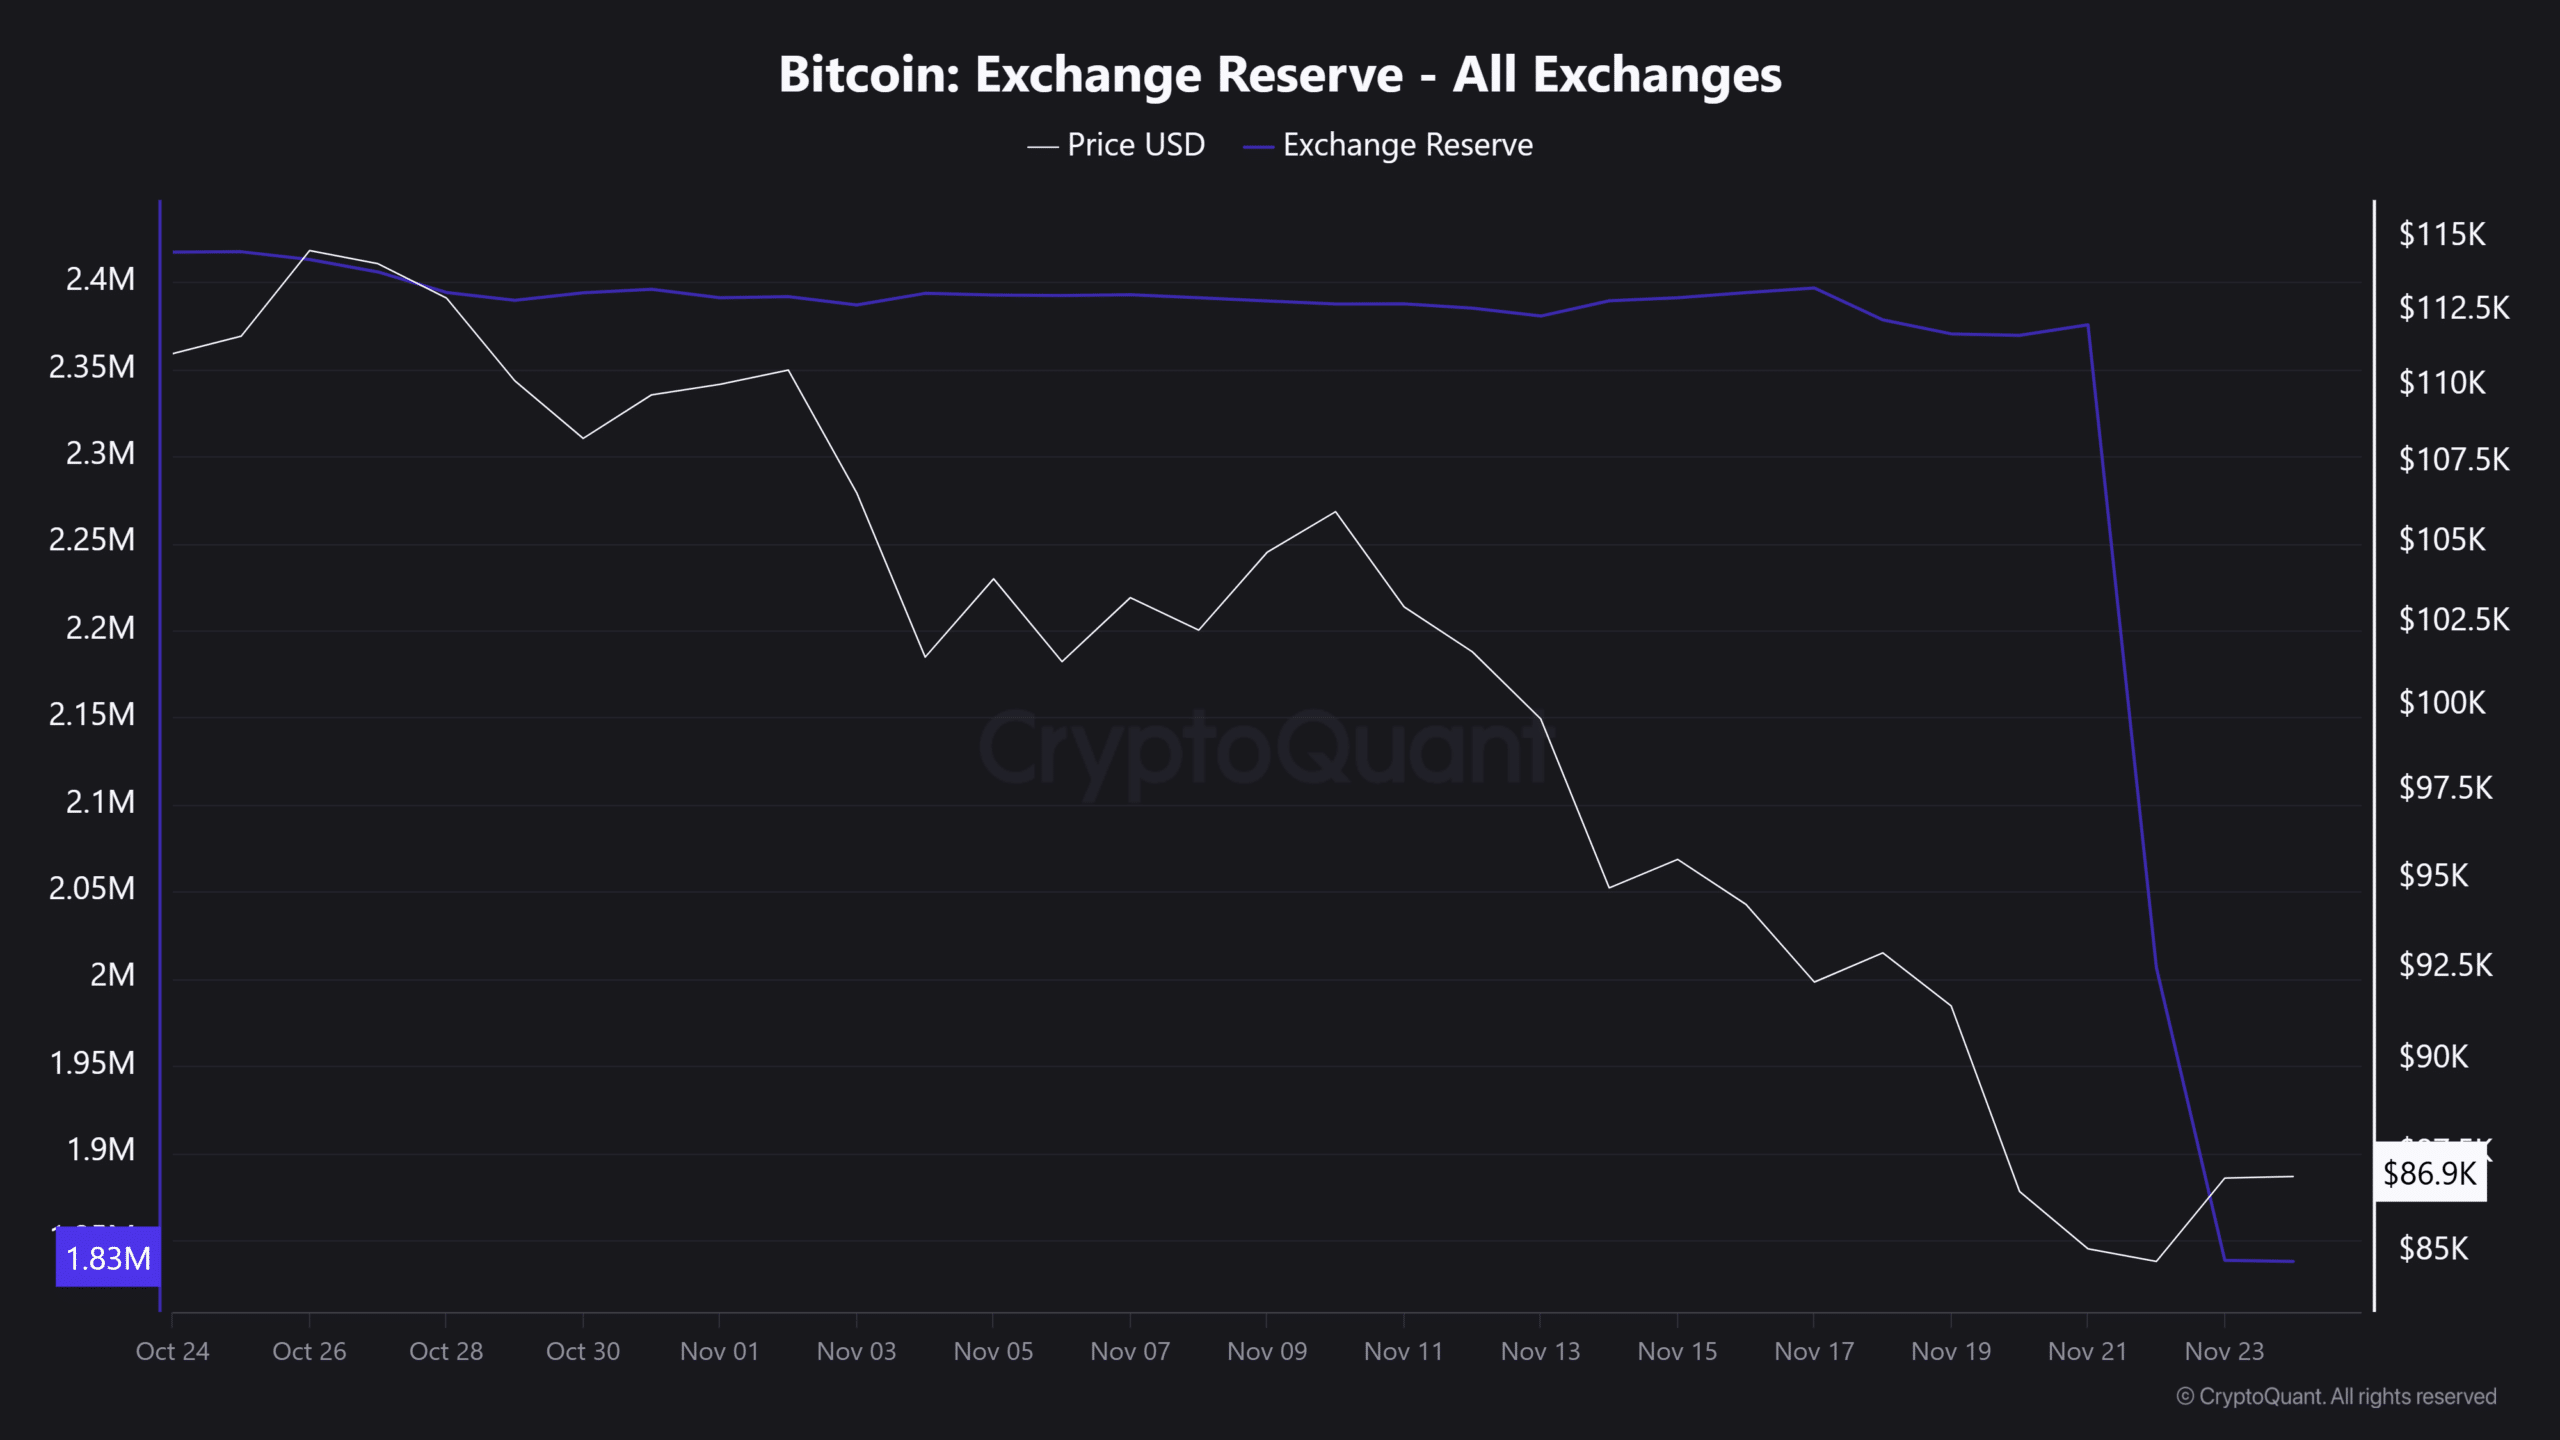
Task: Click the $115K right axis label
Action: pos(2442,234)
